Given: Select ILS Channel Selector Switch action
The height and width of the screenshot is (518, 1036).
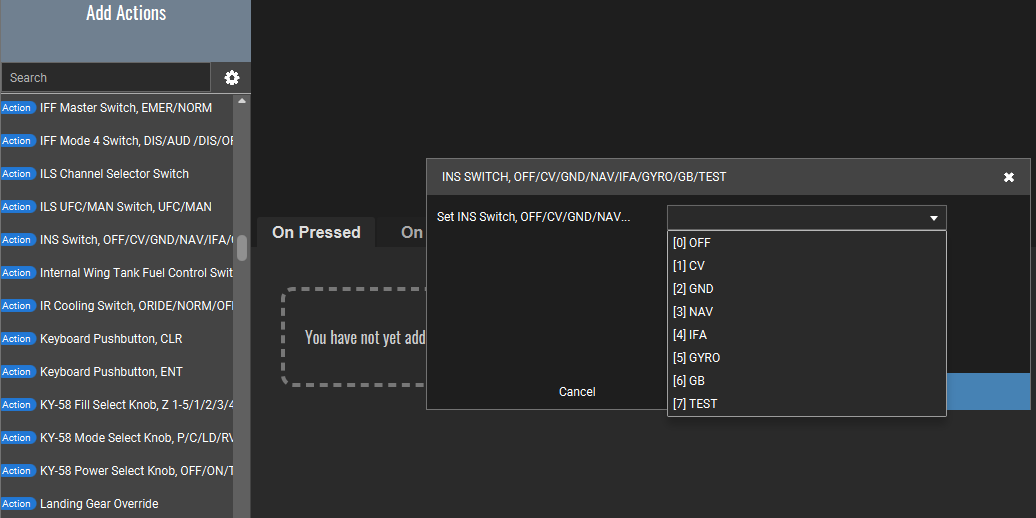Looking at the screenshot, I should [114, 174].
